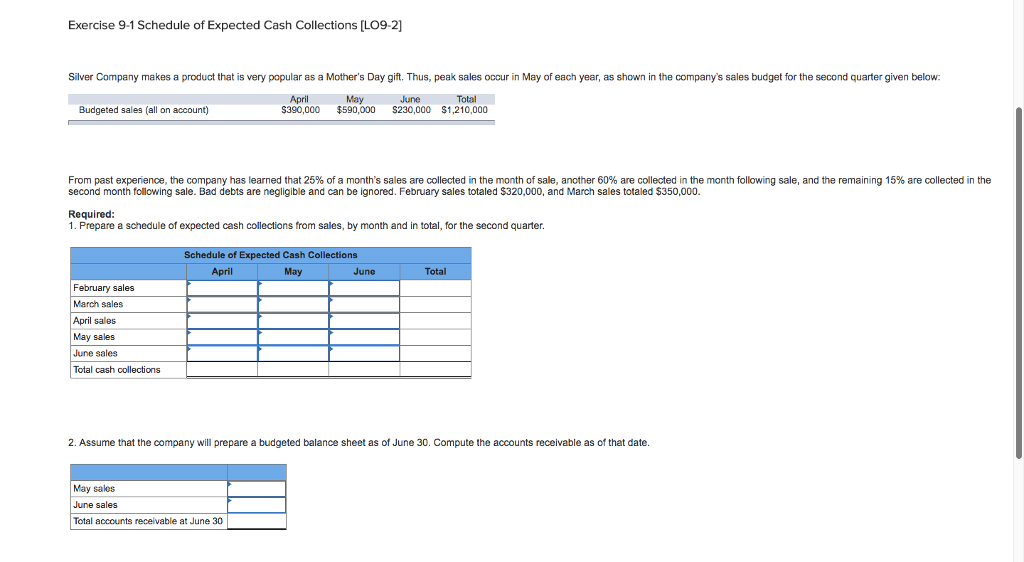This screenshot has width=1024, height=562.
Task: Click the 'April' column header in schedule
Action: click(222, 272)
